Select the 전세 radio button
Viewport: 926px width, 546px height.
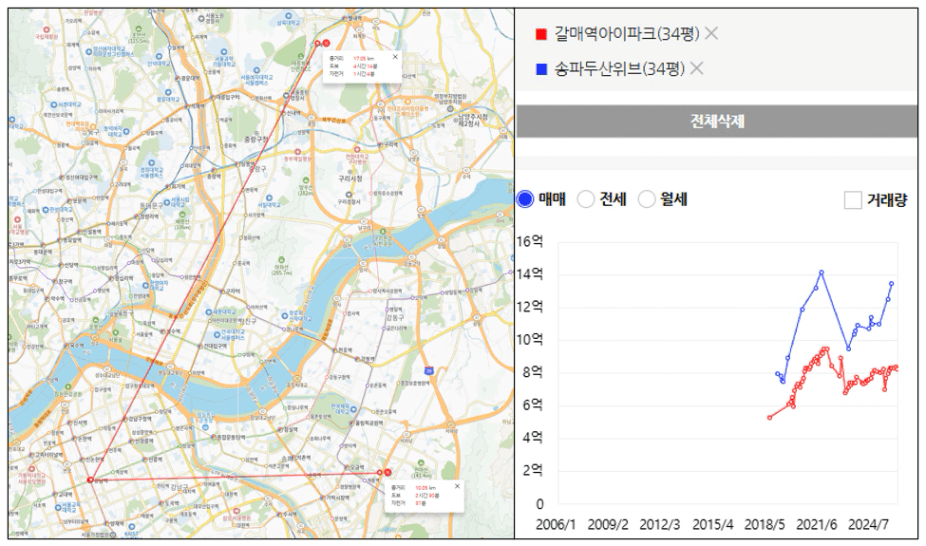pos(586,200)
